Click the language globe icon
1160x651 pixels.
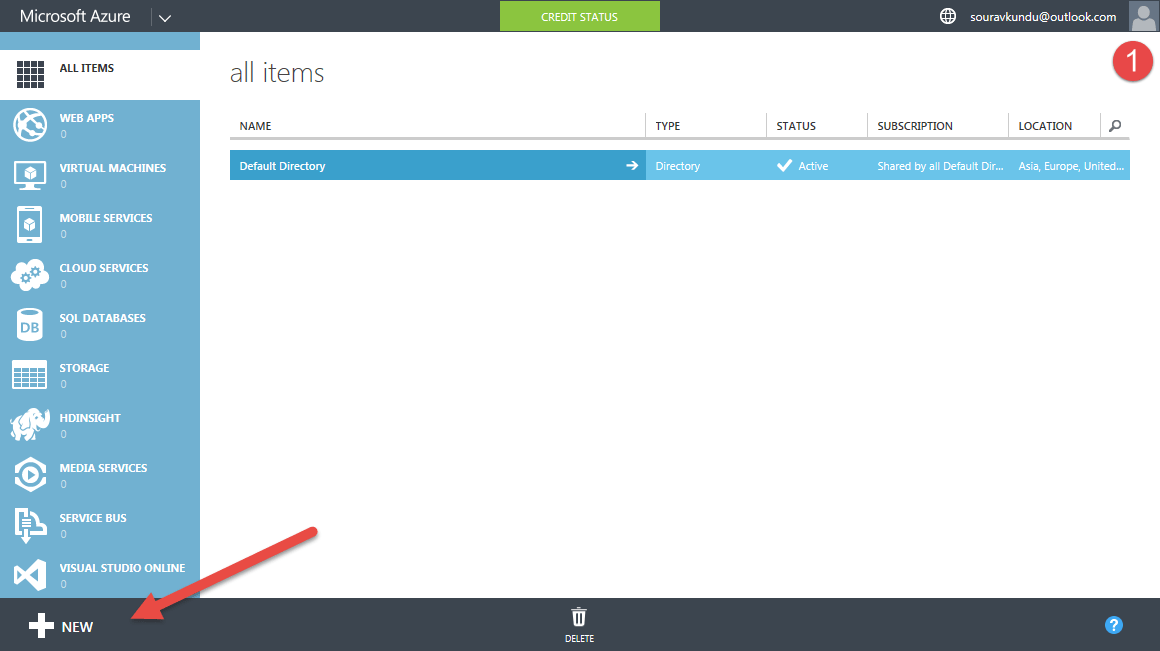pyautogui.click(x=948, y=16)
